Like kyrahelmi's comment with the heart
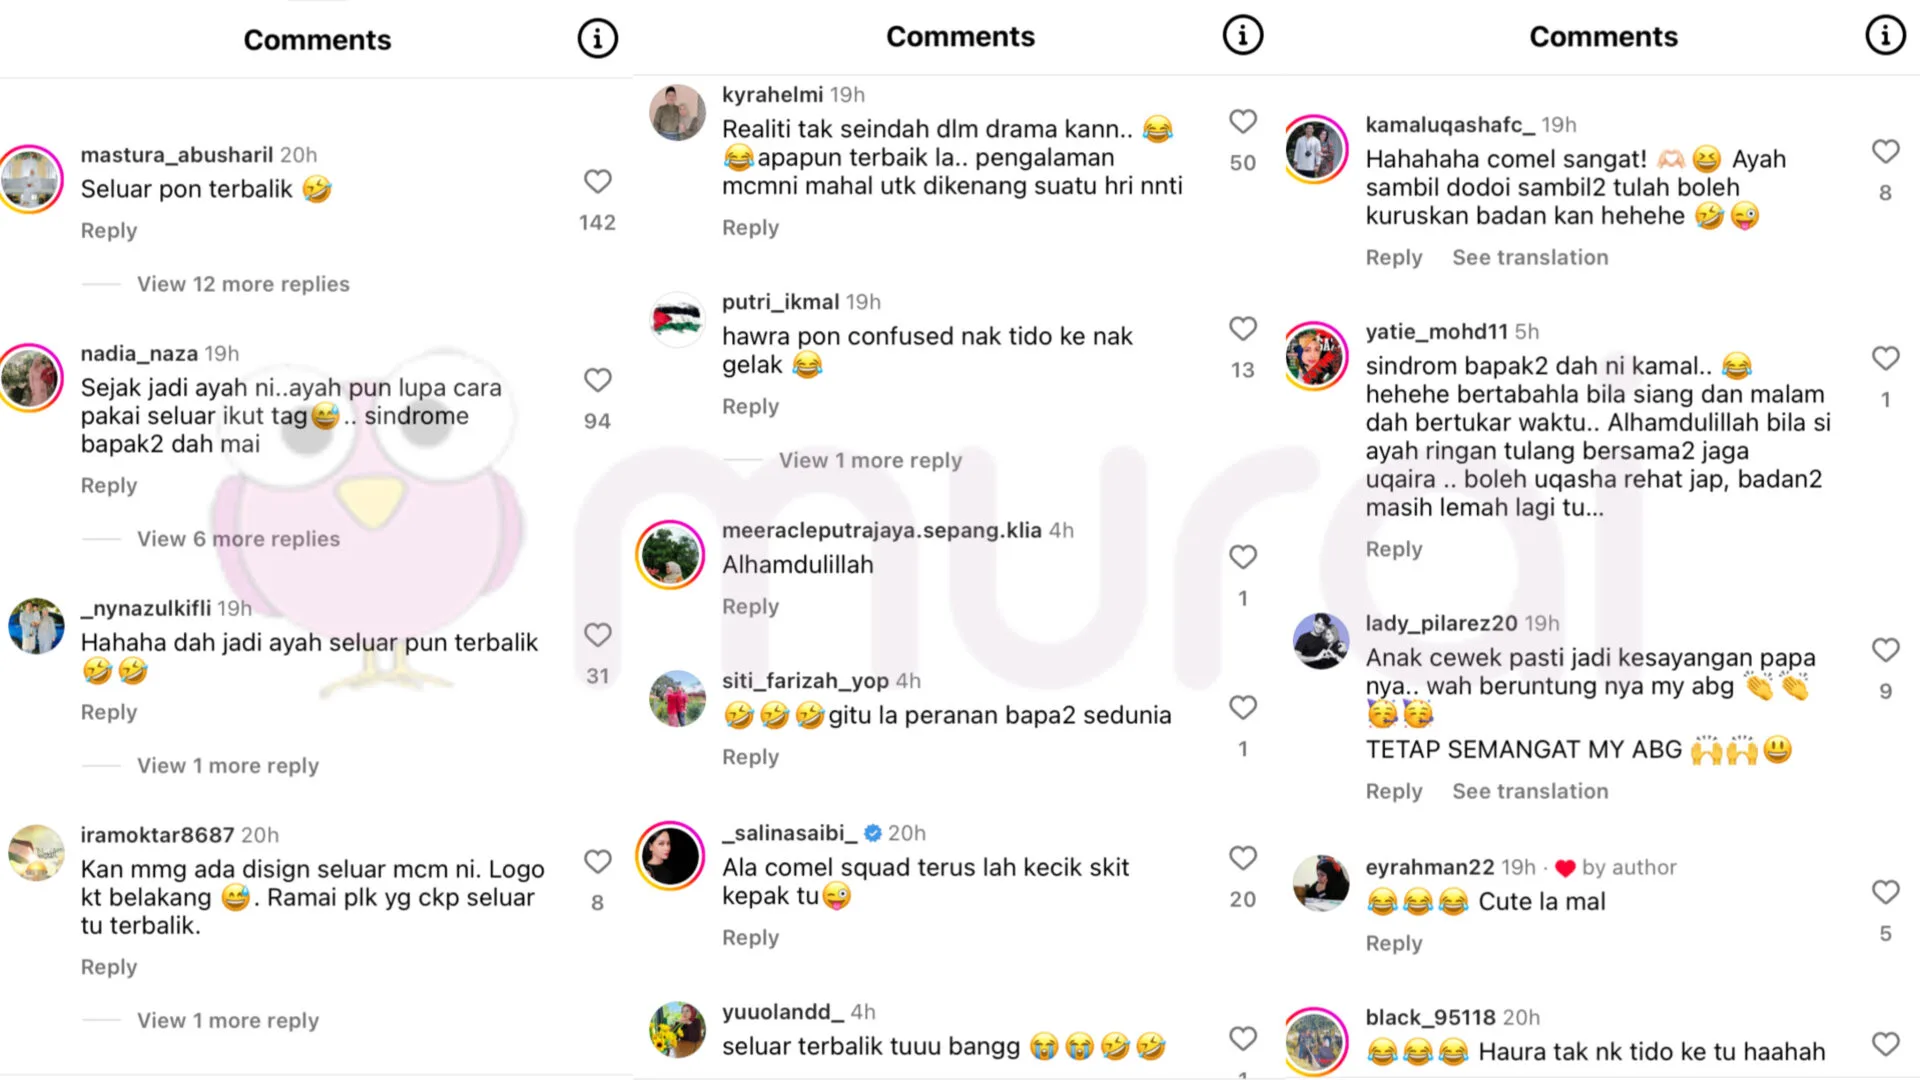The height and width of the screenshot is (1080, 1920). click(x=1243, y=121)
